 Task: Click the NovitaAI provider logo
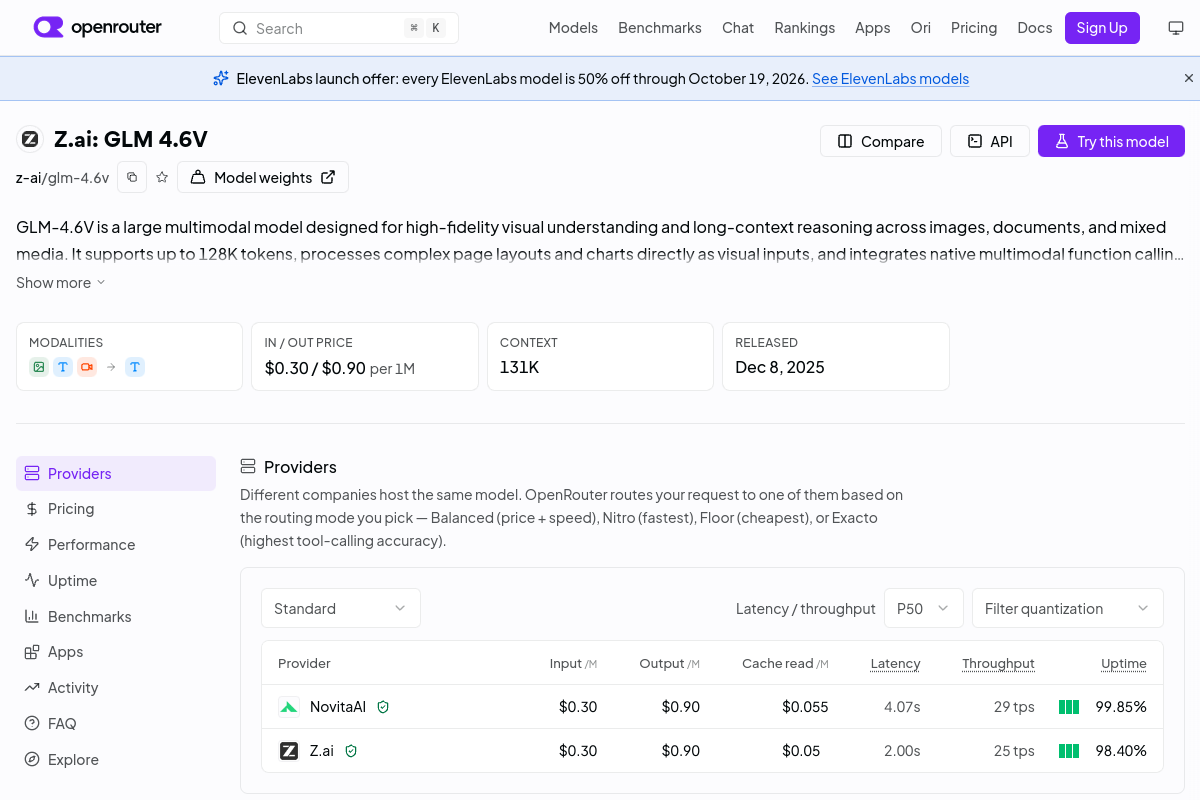coord(289,707)
